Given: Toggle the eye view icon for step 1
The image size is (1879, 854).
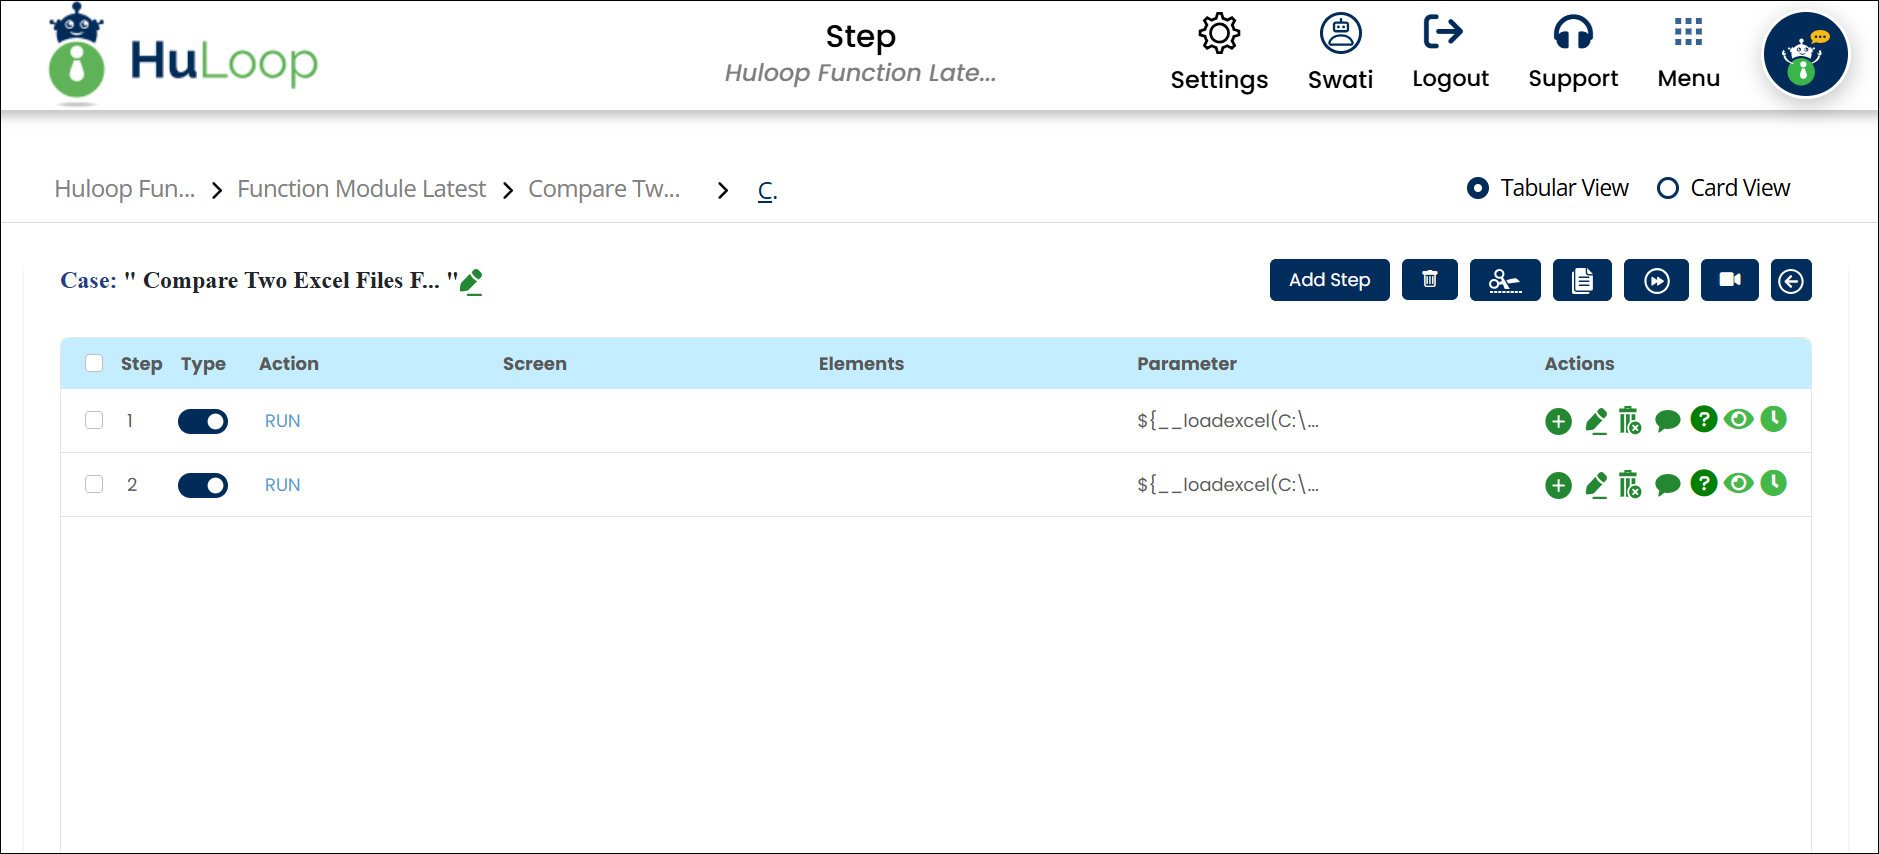Looking at the screenshot, I should pos(1739,420).
